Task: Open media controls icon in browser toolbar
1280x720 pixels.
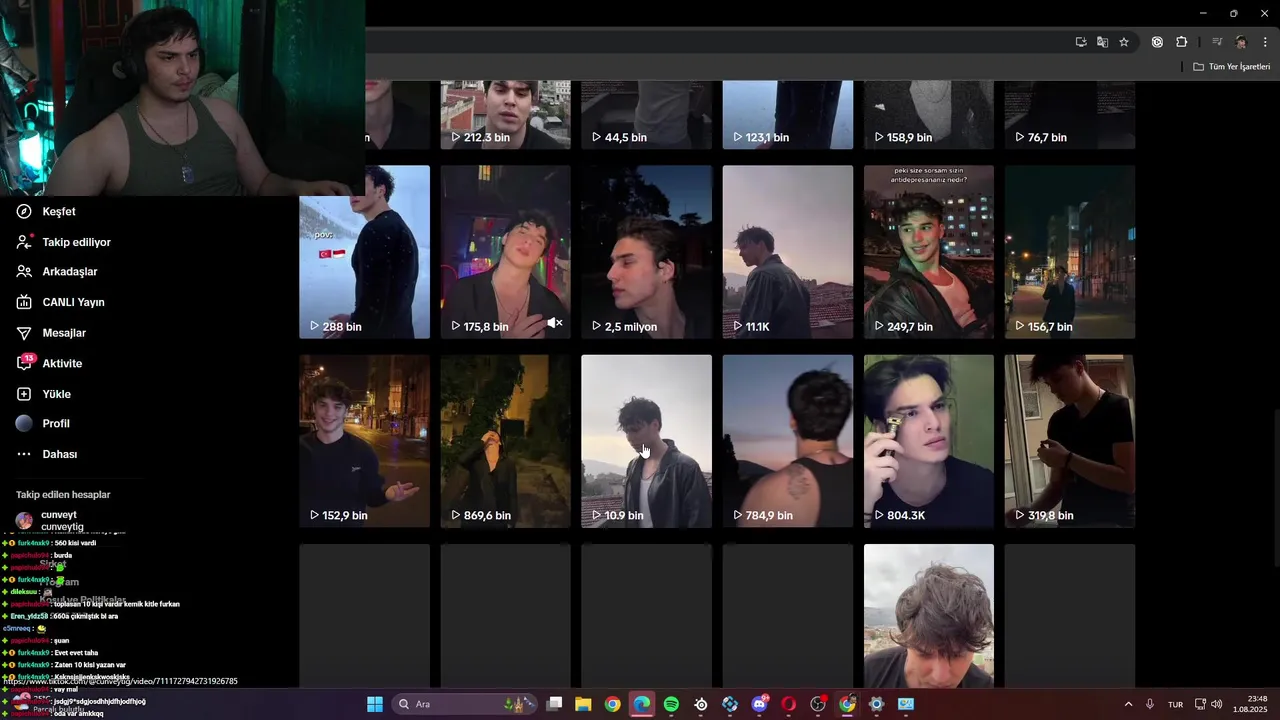Action: (1217, 42)
